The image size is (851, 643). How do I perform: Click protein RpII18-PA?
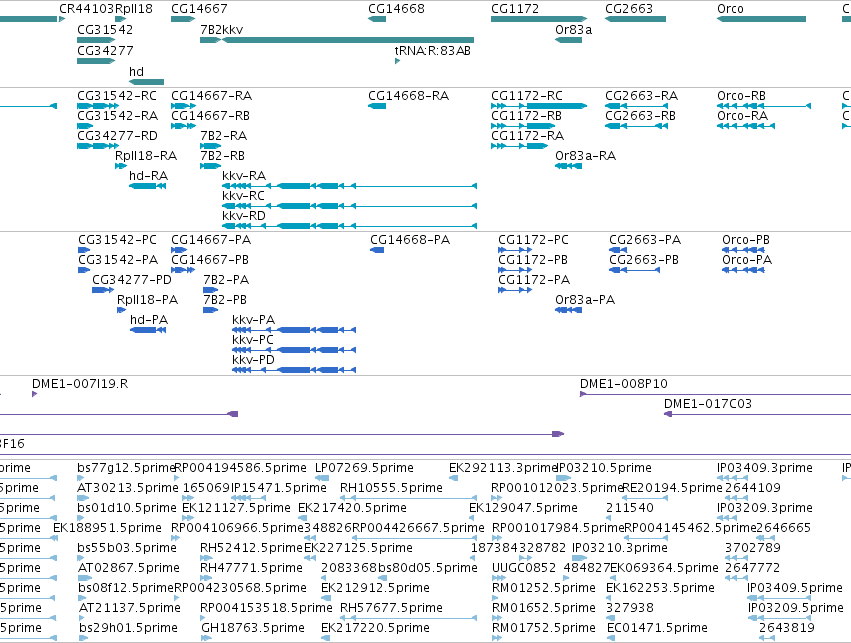point(122,310)
